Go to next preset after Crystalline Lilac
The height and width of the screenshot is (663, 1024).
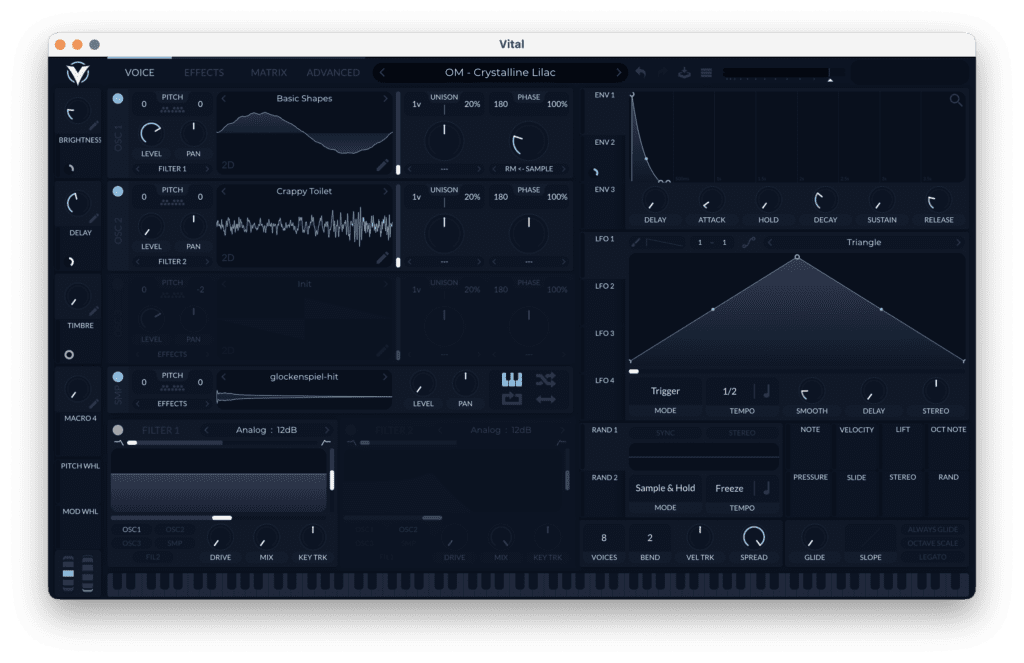(620, 73)
